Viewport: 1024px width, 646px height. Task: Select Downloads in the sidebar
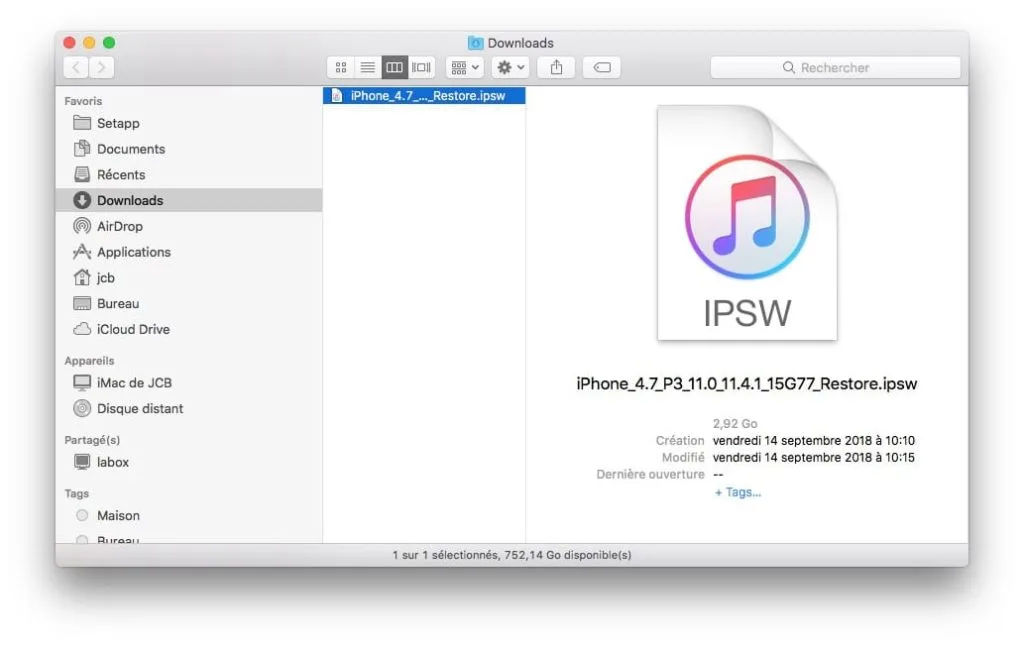click(x=189, y=200)
